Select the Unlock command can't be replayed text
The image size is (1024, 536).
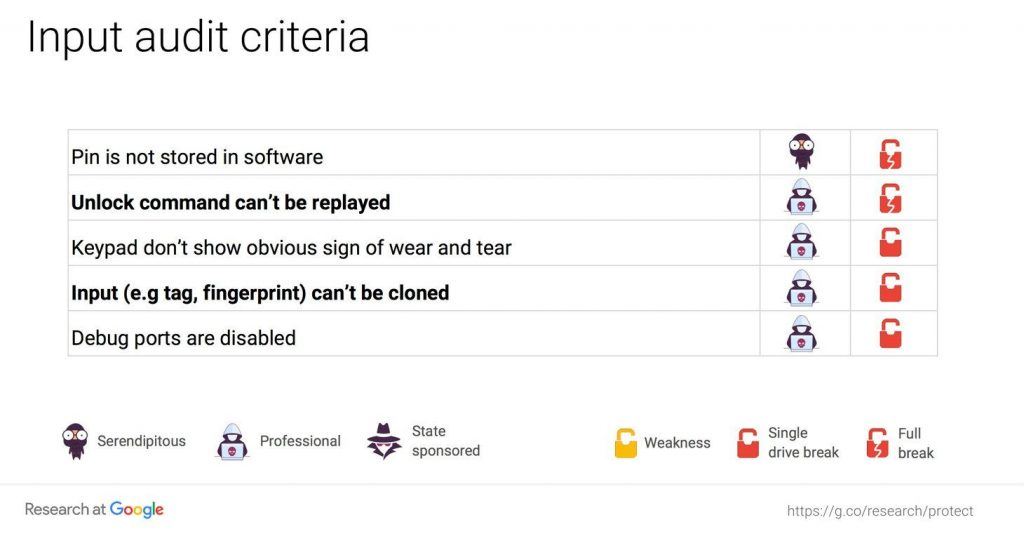coord(231,202)
